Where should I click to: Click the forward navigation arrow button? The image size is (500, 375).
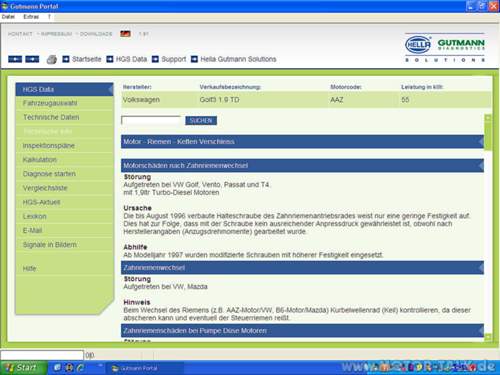pos(32,59)
